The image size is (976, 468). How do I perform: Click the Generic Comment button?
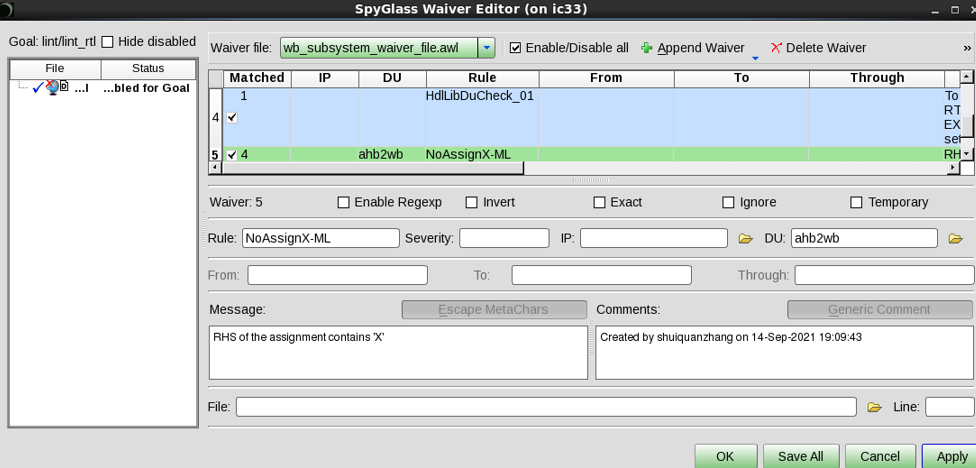pos(879,309)
